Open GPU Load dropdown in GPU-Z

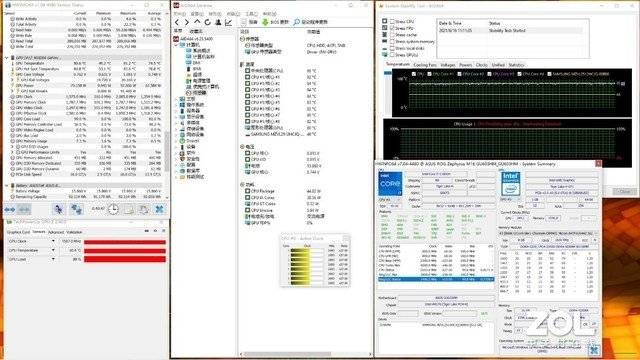[x=53, y=259]
